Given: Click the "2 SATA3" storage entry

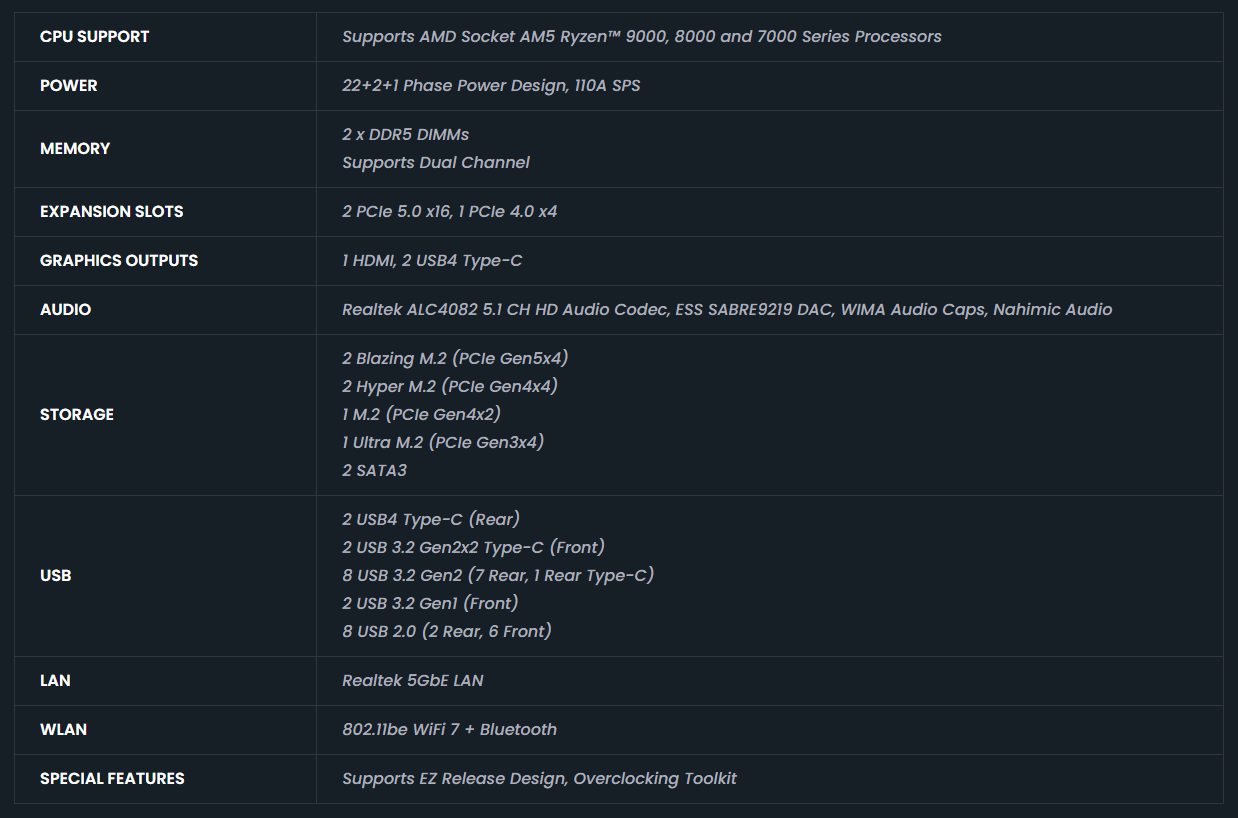Looking at the screenshot, I should [374, 471].
